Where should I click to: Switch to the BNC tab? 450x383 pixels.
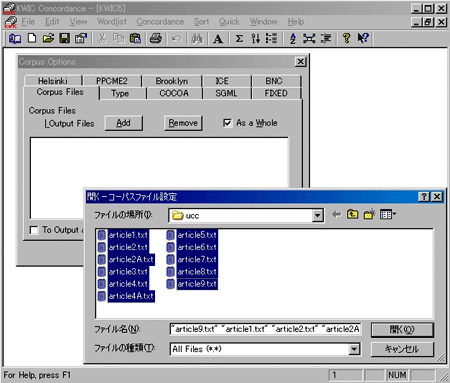point(274,81)
